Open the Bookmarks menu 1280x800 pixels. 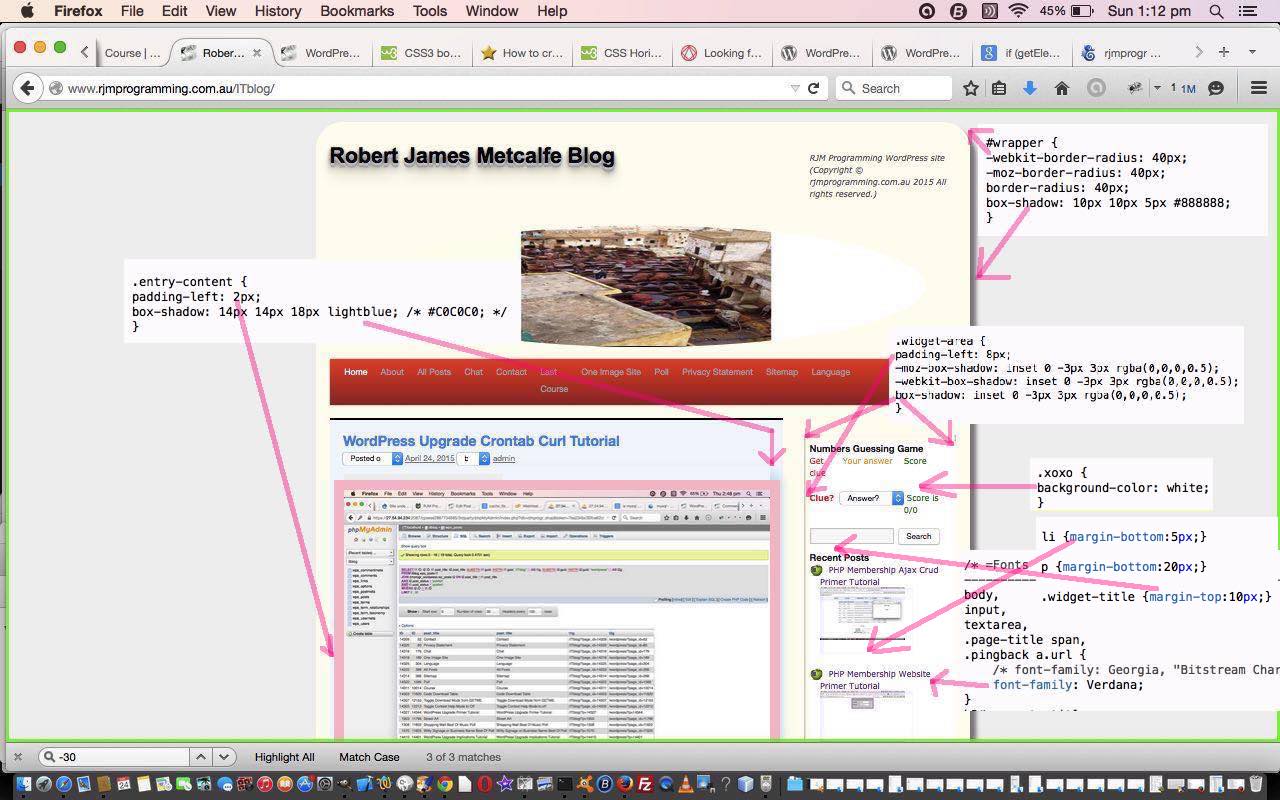(357, 11)
